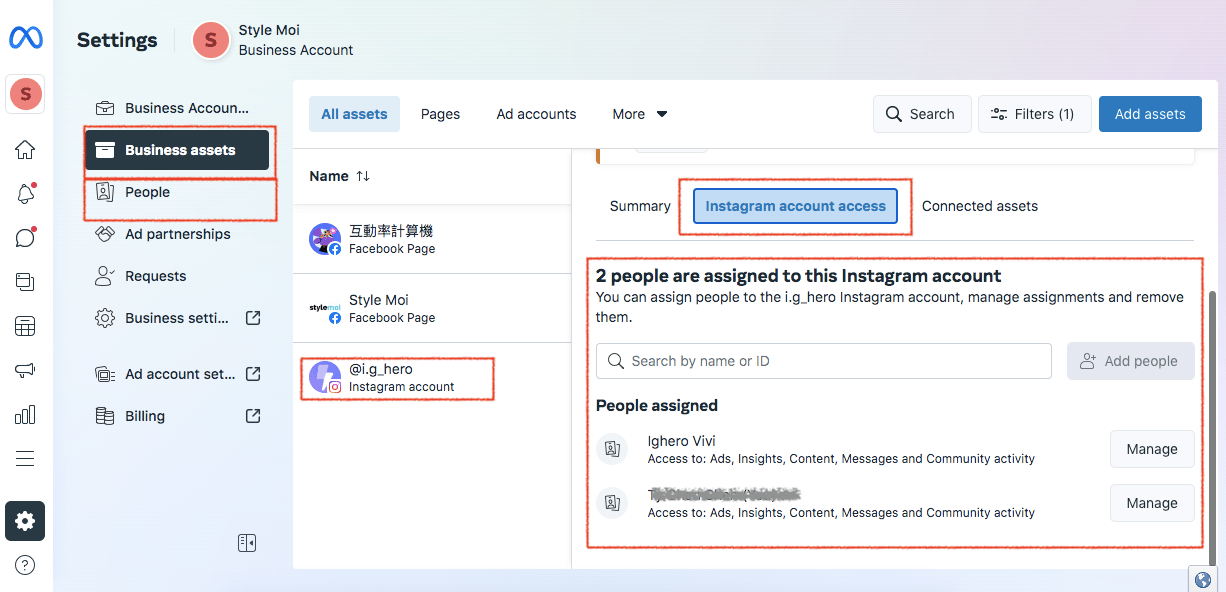Click the Add assets button

(x=1150, y=114)
